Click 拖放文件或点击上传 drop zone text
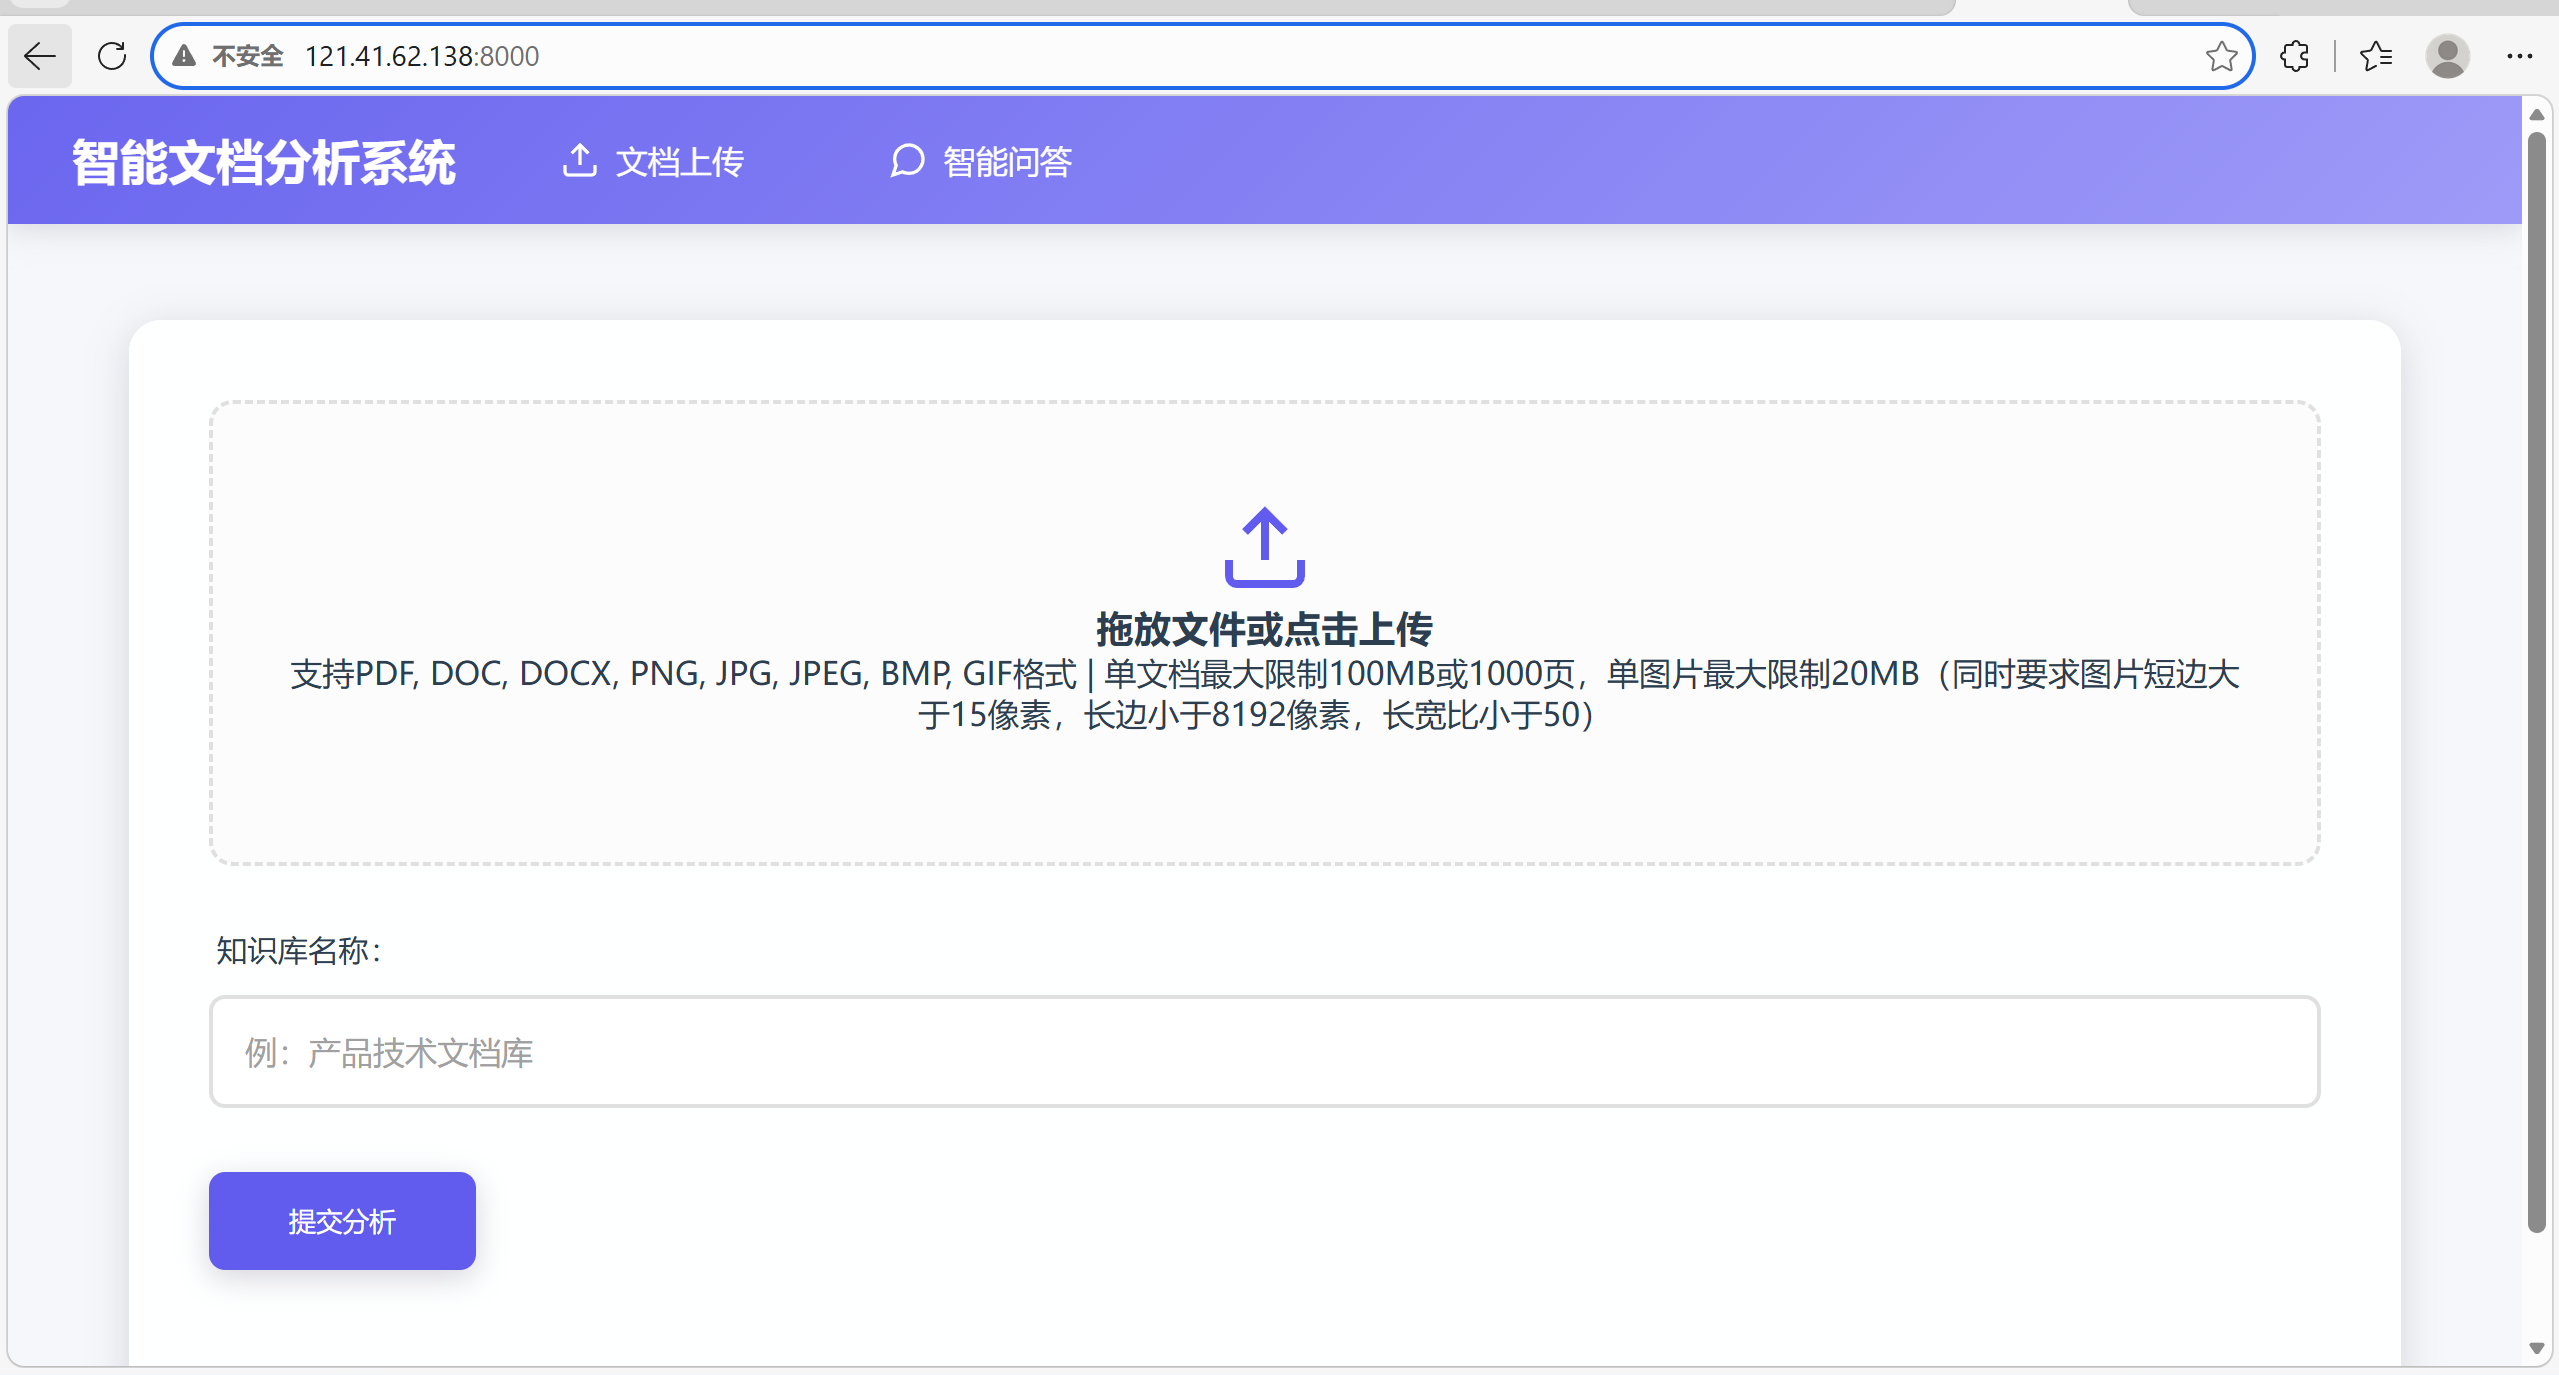 tap(1264, 630)
